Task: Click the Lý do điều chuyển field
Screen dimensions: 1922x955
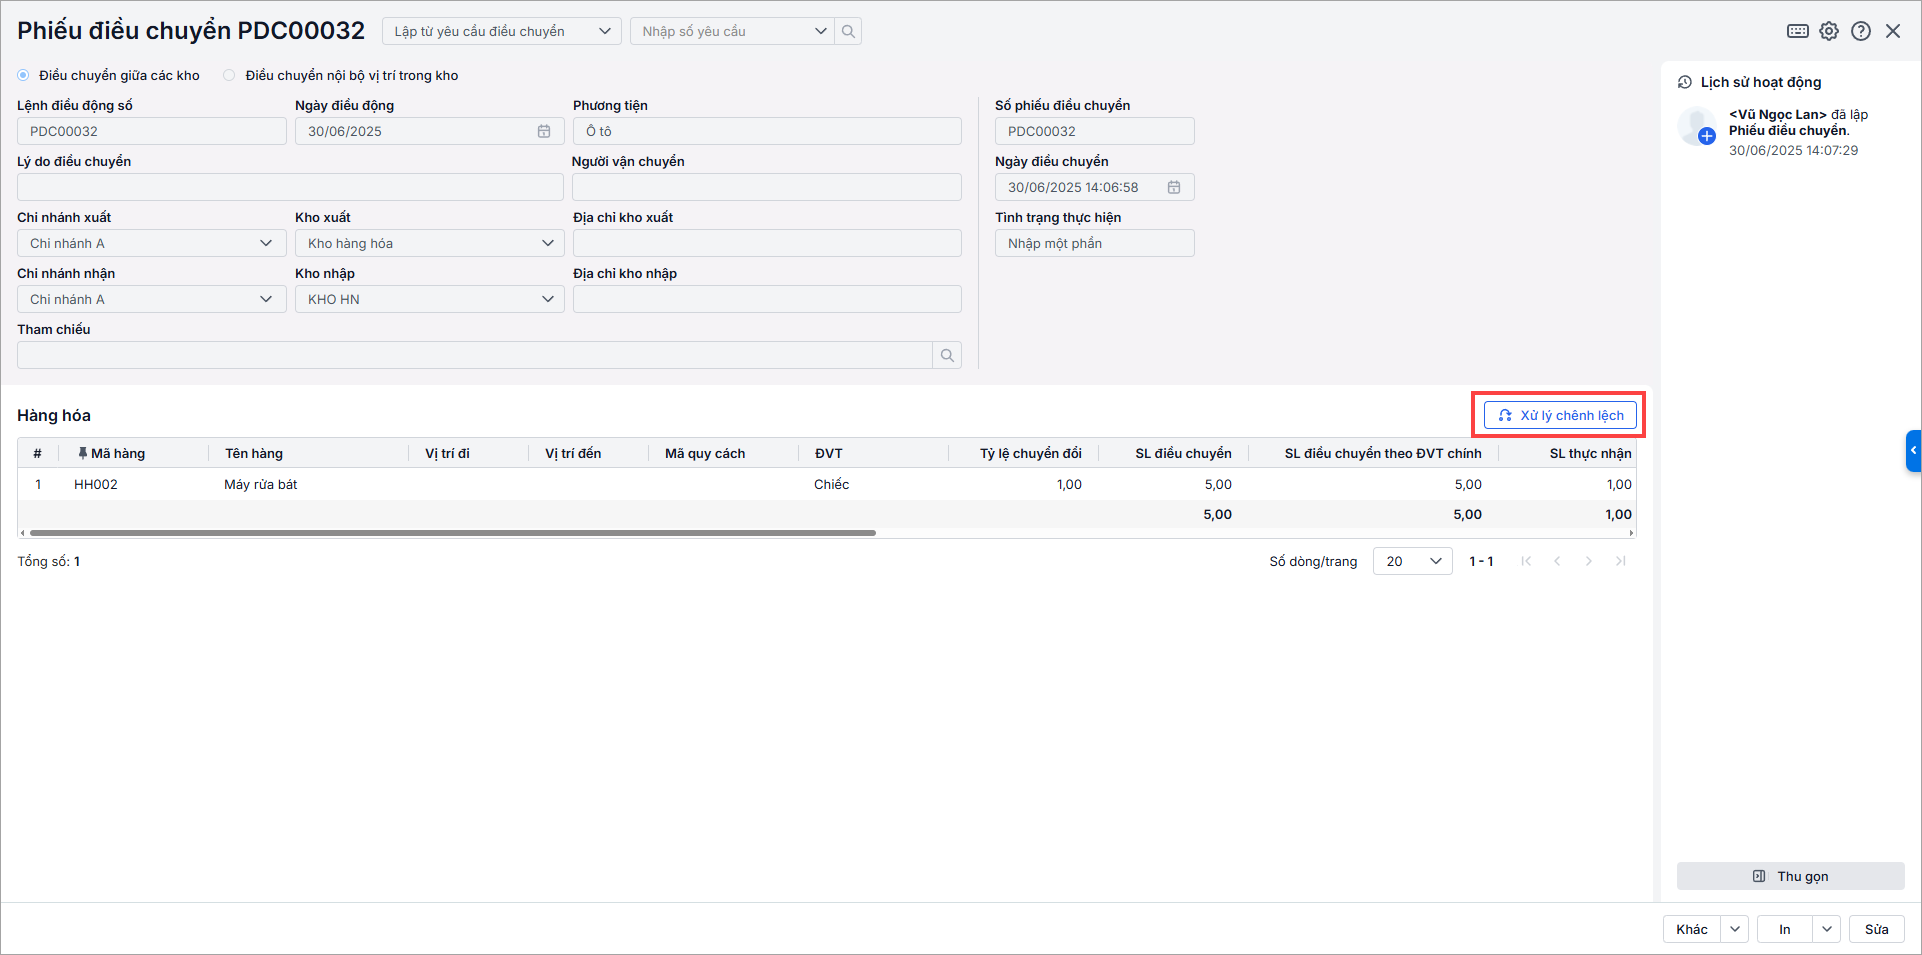Action: pyautogui.click(x=290, y=187)
